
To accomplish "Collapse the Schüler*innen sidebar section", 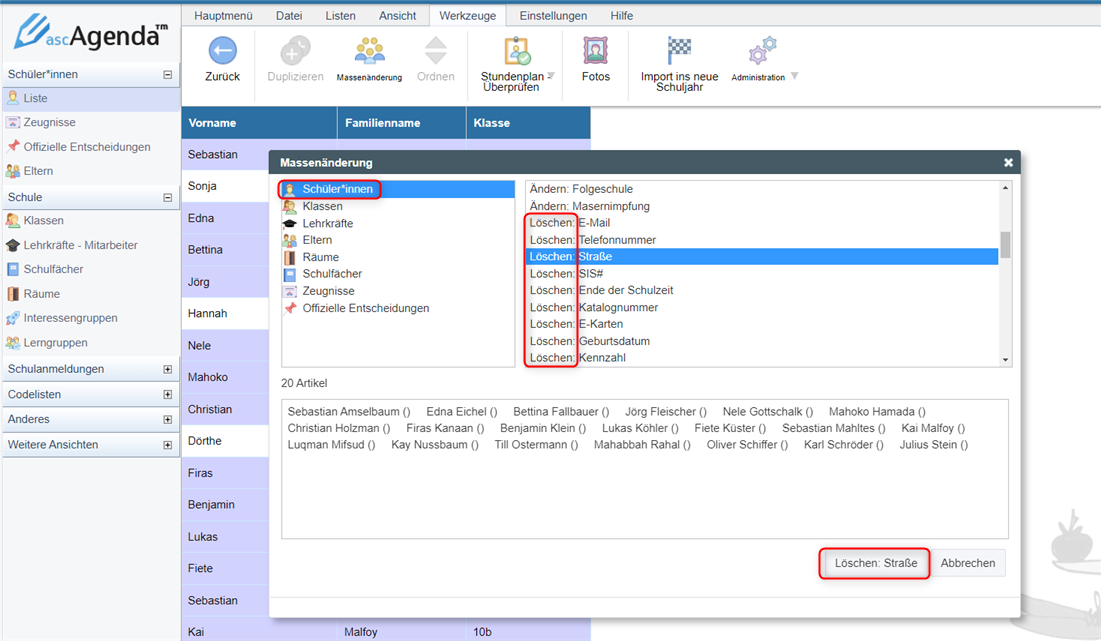I will click(x=168, y=74).
